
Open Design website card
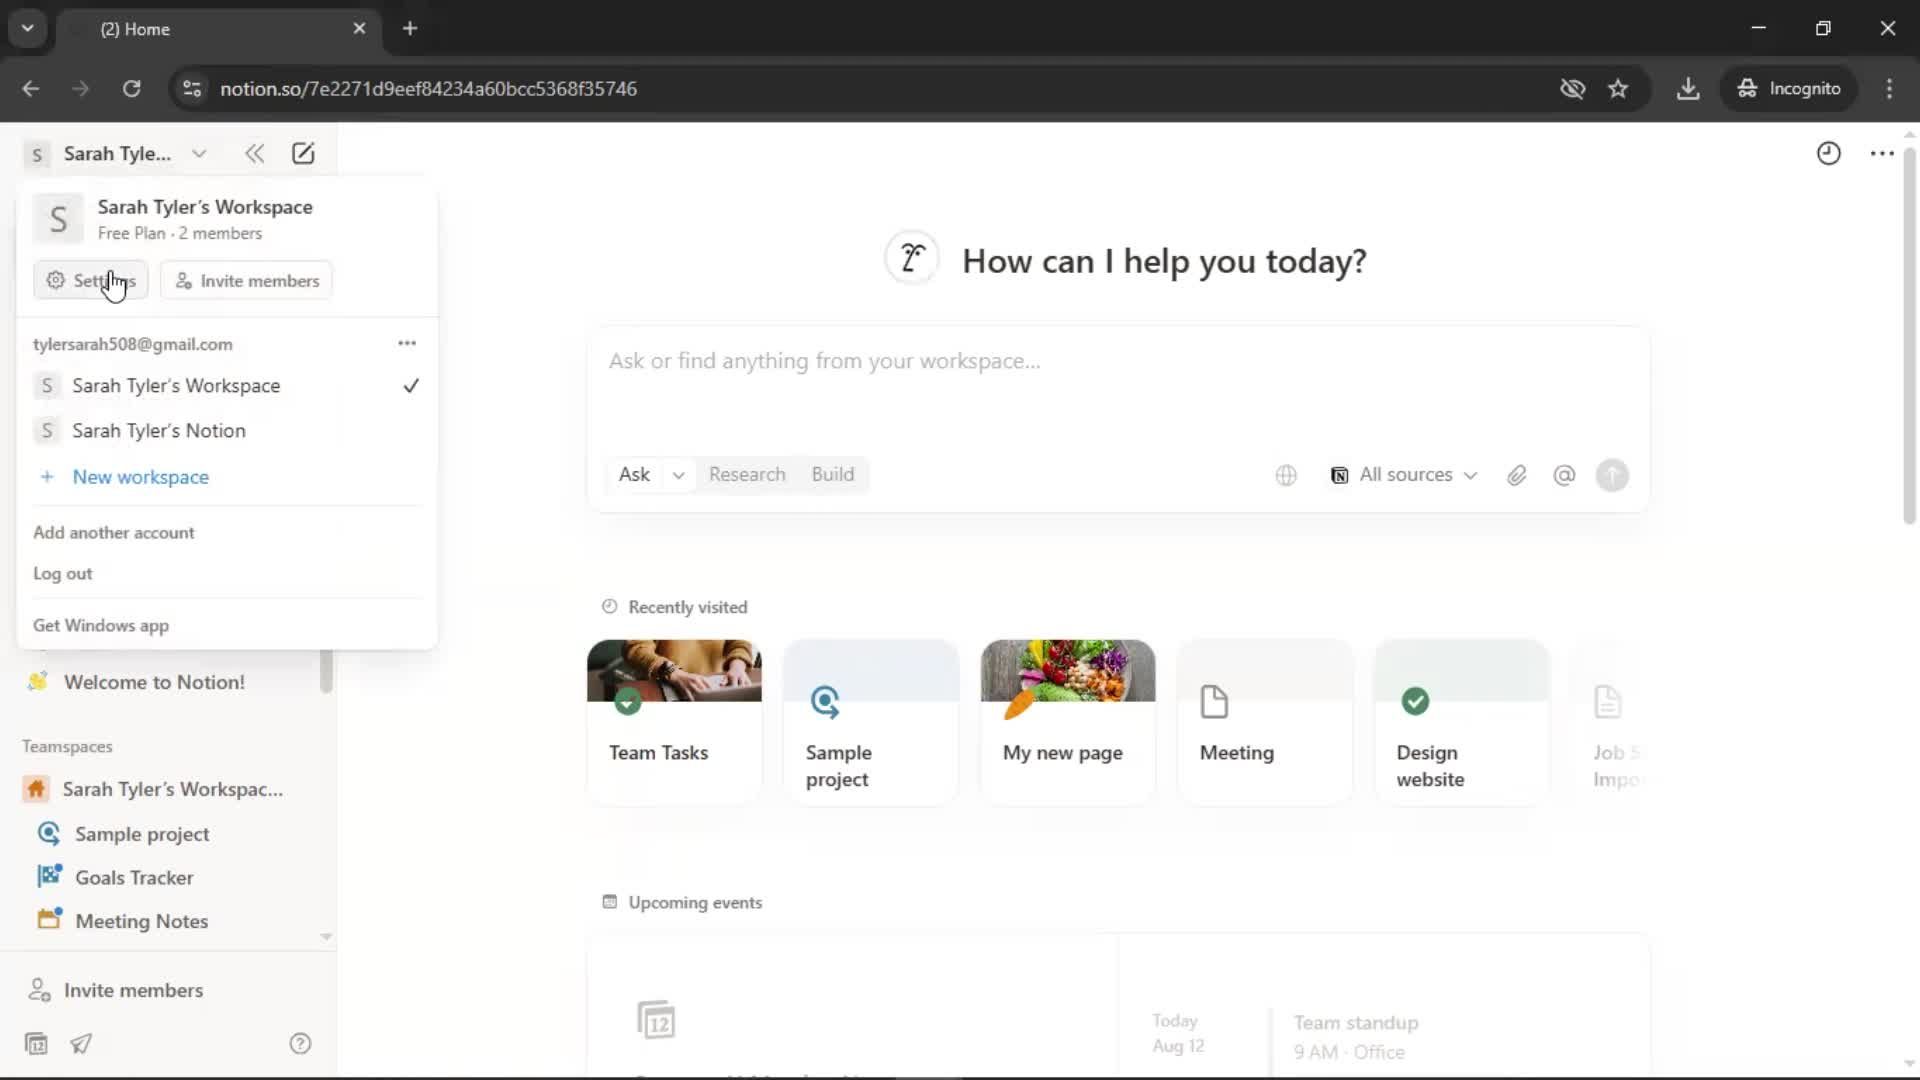(1462, 721)
